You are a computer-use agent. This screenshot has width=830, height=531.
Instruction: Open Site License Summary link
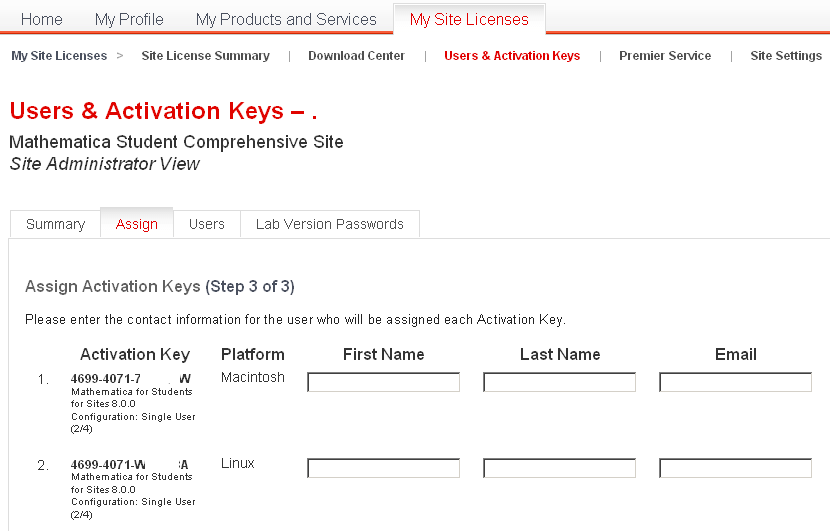point(205,56)
